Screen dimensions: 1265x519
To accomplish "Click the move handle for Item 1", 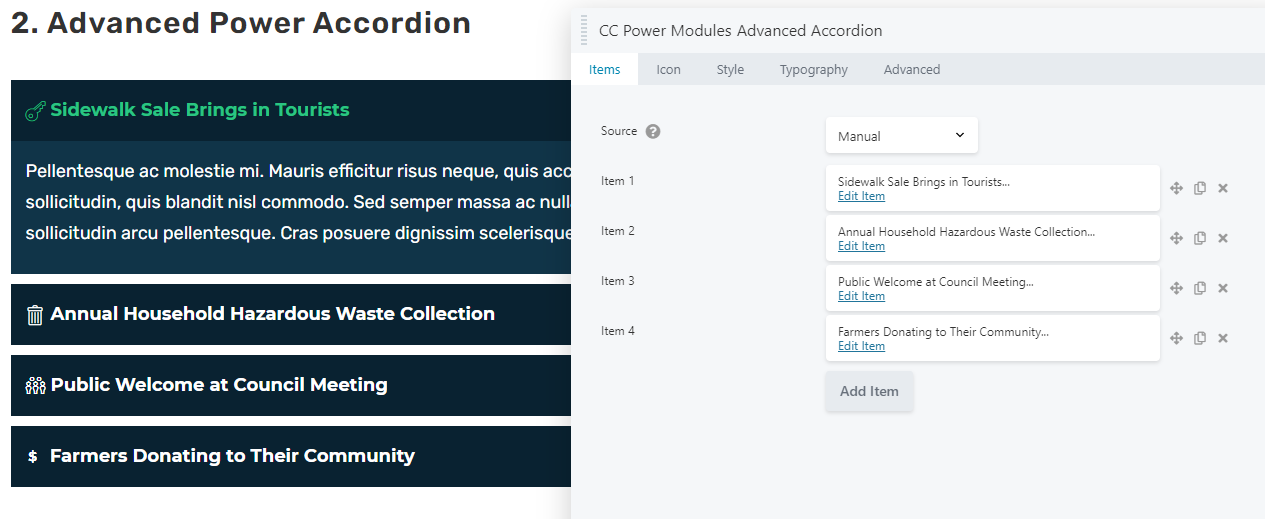I will pyautogui.click(x=1176, y=188).
